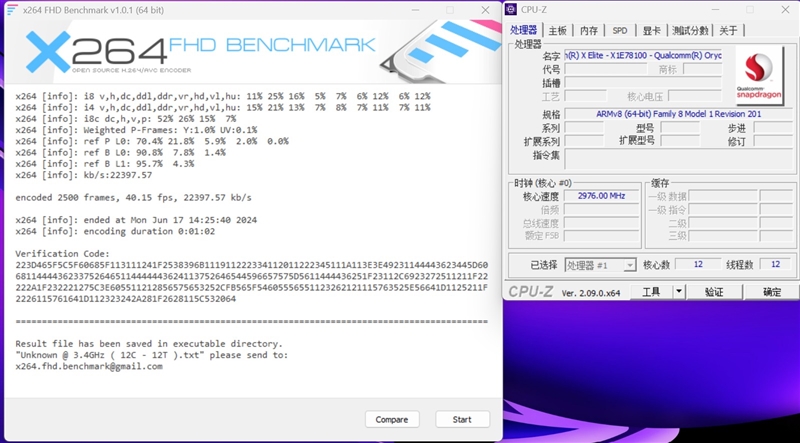
Task: Click the 'ref B L1: 95.7% 4.3%' line
Action: [x=105, y=164]
